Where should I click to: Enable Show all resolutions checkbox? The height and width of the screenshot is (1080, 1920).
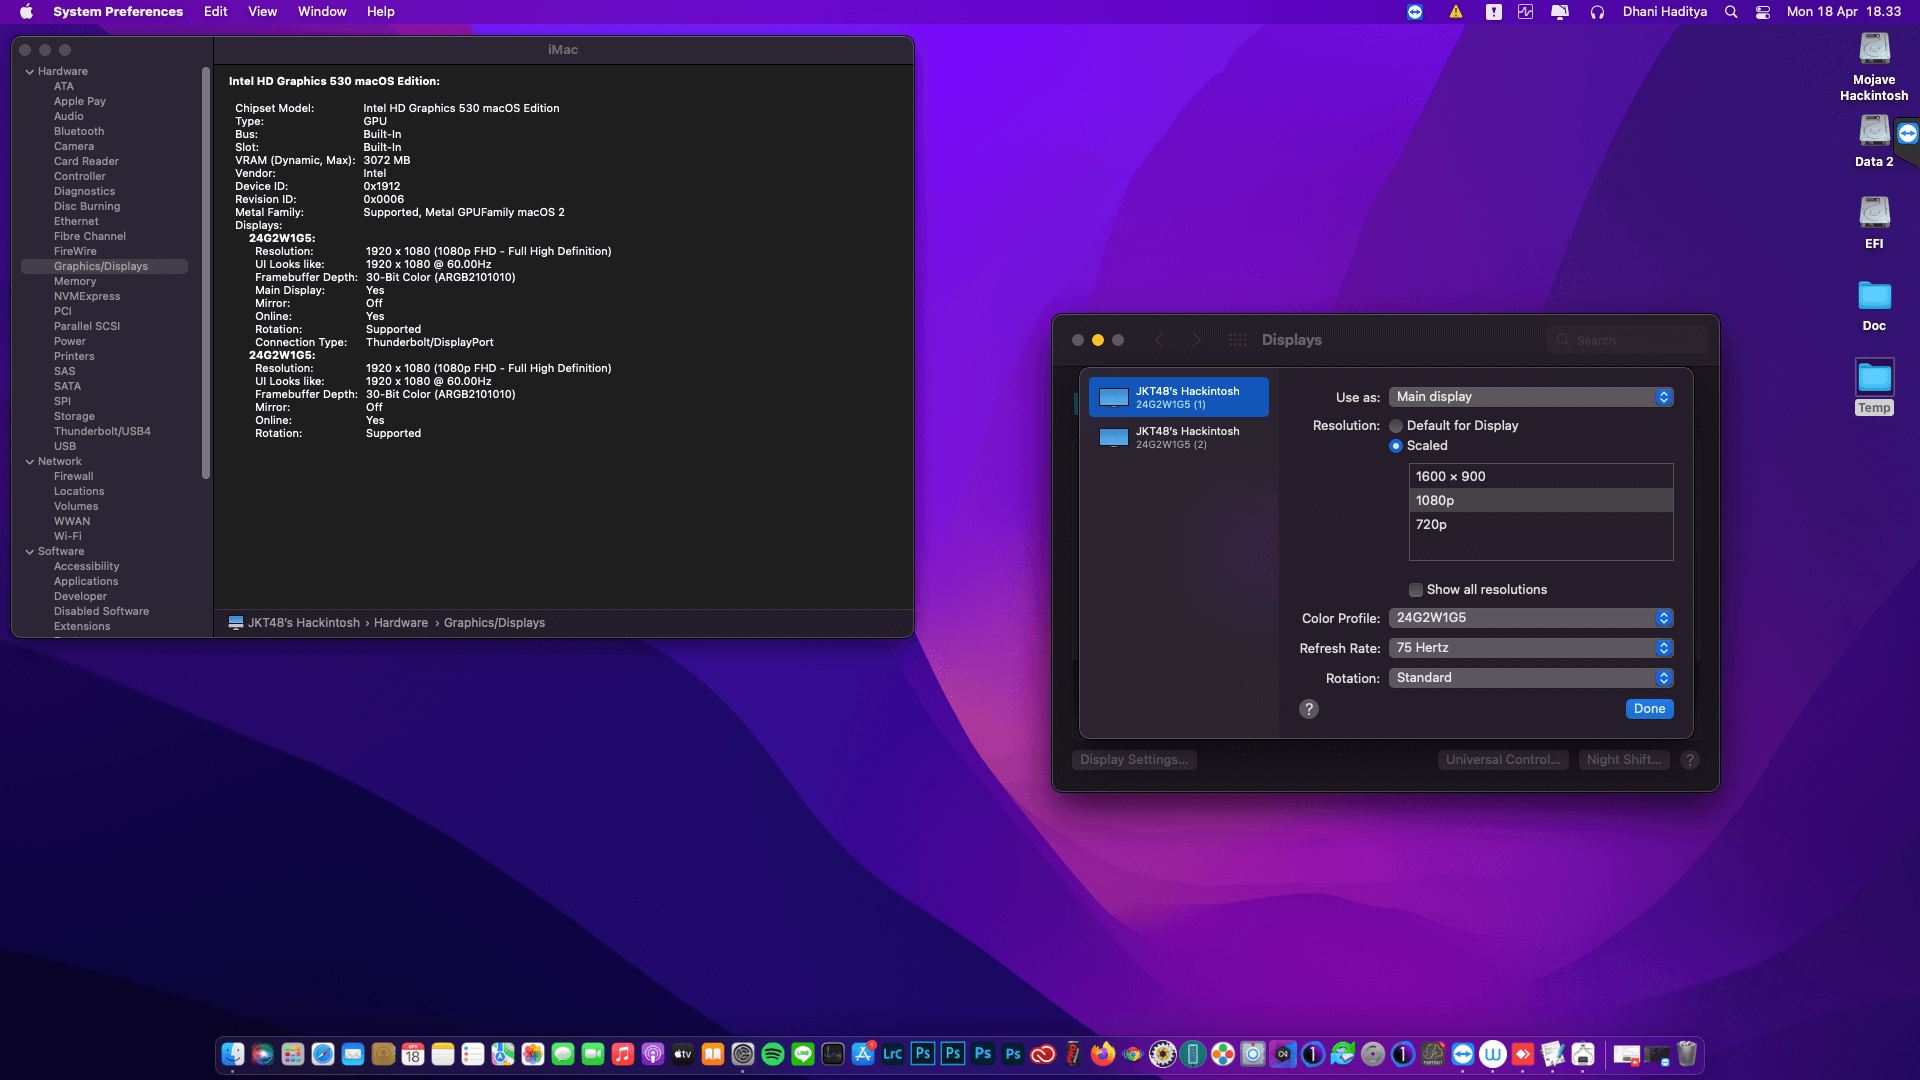1416,590
